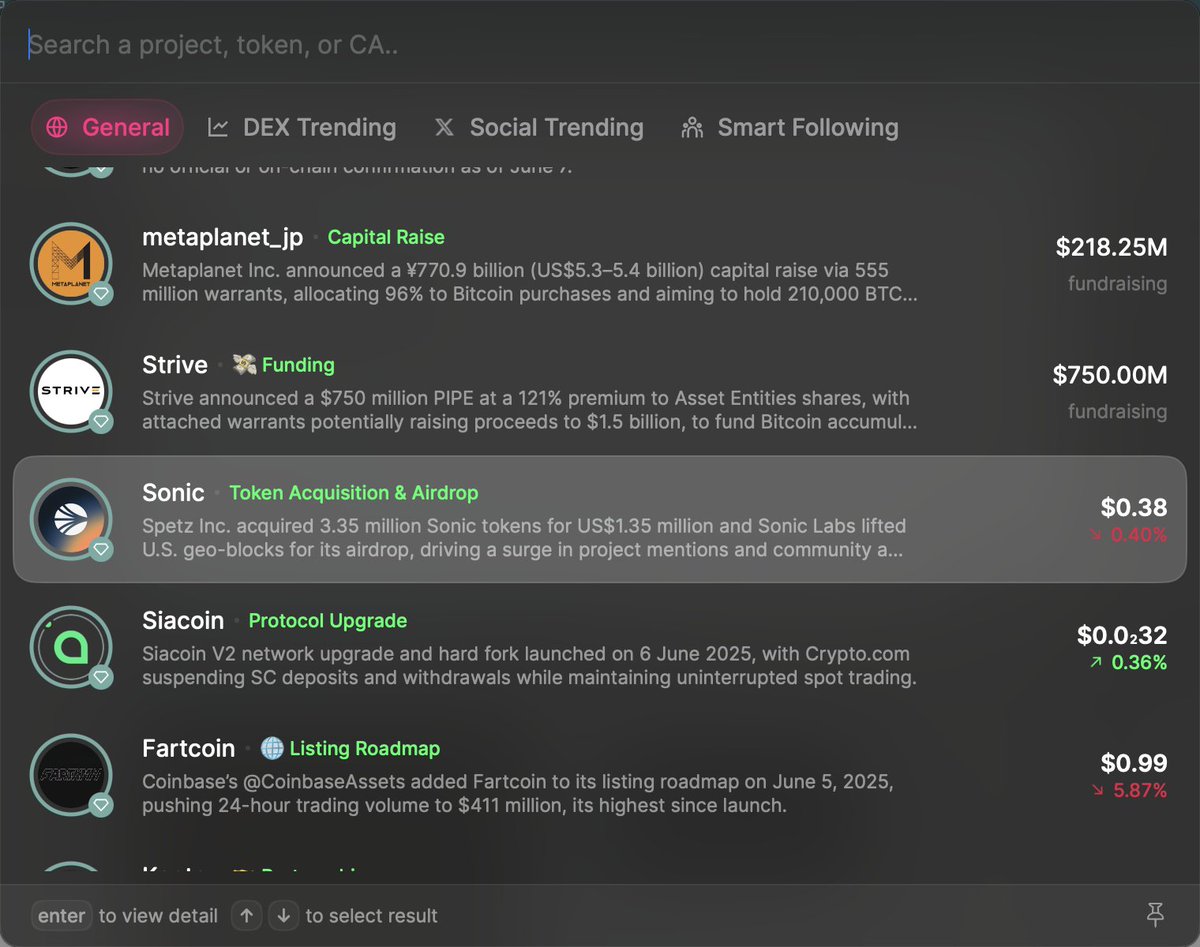The width and height of the screenshot is (1200, 947).
Task: Click the up arrow key button
Action: 248,915
